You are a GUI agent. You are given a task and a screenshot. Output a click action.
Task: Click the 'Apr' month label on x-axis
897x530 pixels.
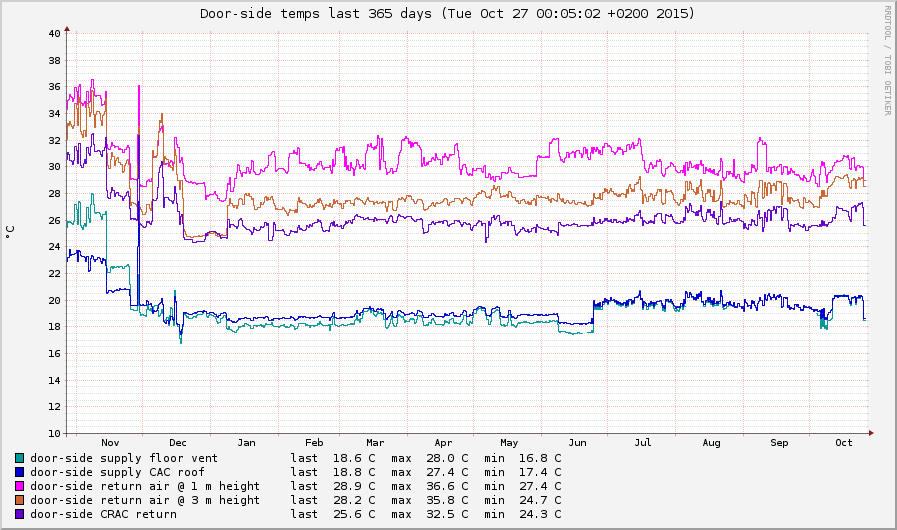pos(443,443)
